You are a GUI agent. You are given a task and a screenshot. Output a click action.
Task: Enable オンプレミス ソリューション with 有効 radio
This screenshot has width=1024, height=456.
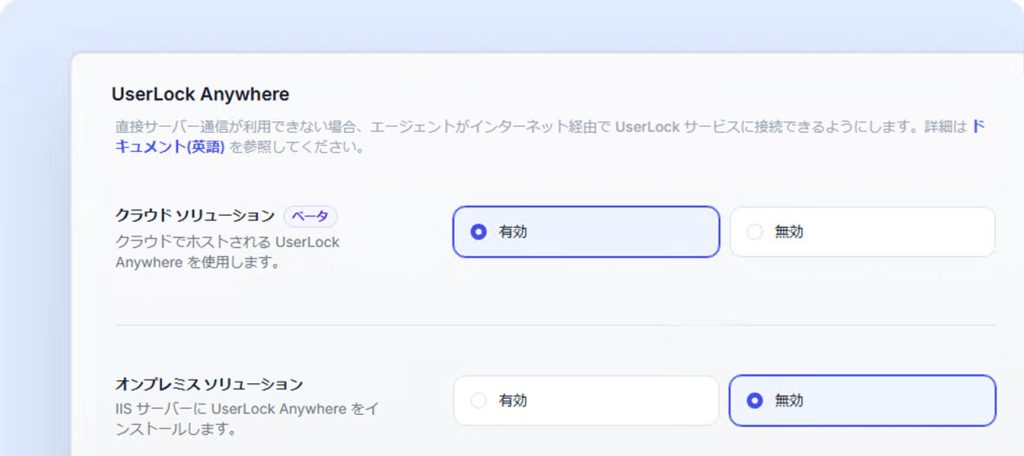coord(586,400)
